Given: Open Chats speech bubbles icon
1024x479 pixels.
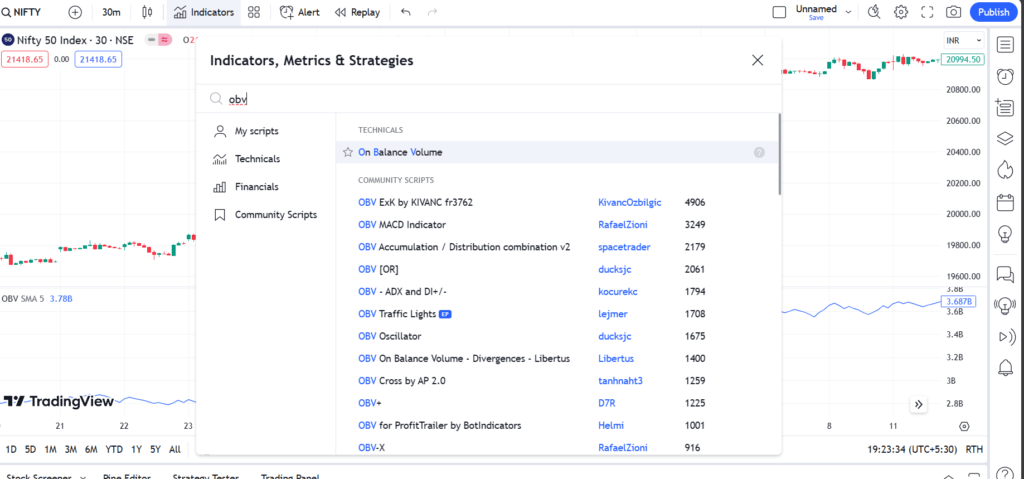Looking at the screenshot, I should coord(1004,274).
